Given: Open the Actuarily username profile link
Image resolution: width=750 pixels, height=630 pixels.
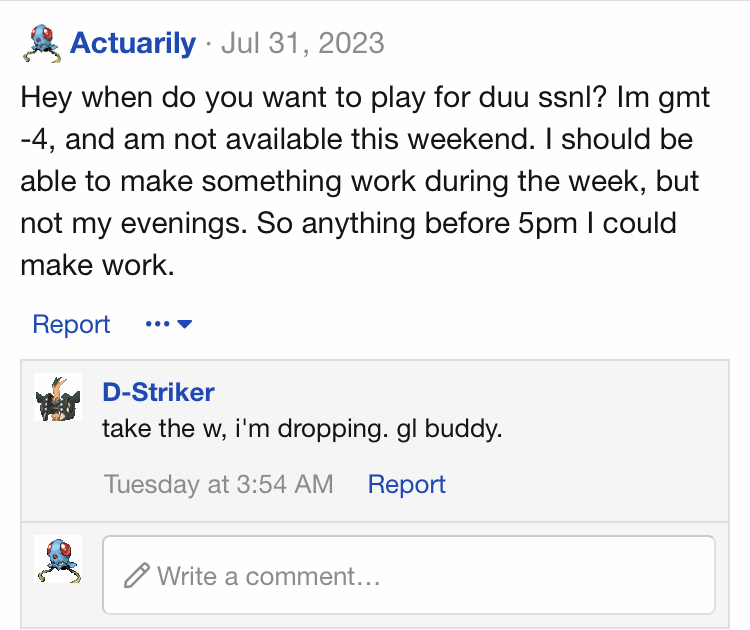Looking at the screenshot, I should pyautogui.click(x=133, y=43).
